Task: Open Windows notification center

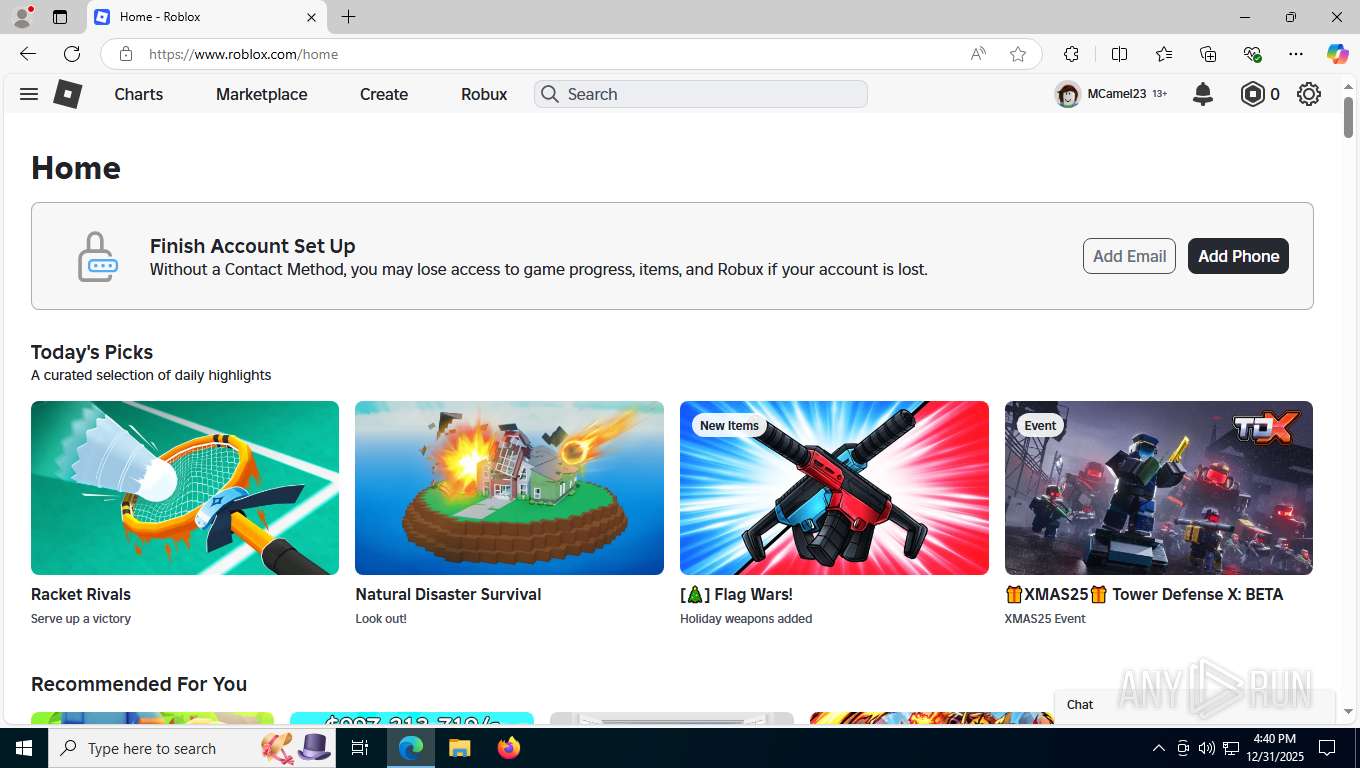Action: pyautogui.click(x=1327, y=748)
